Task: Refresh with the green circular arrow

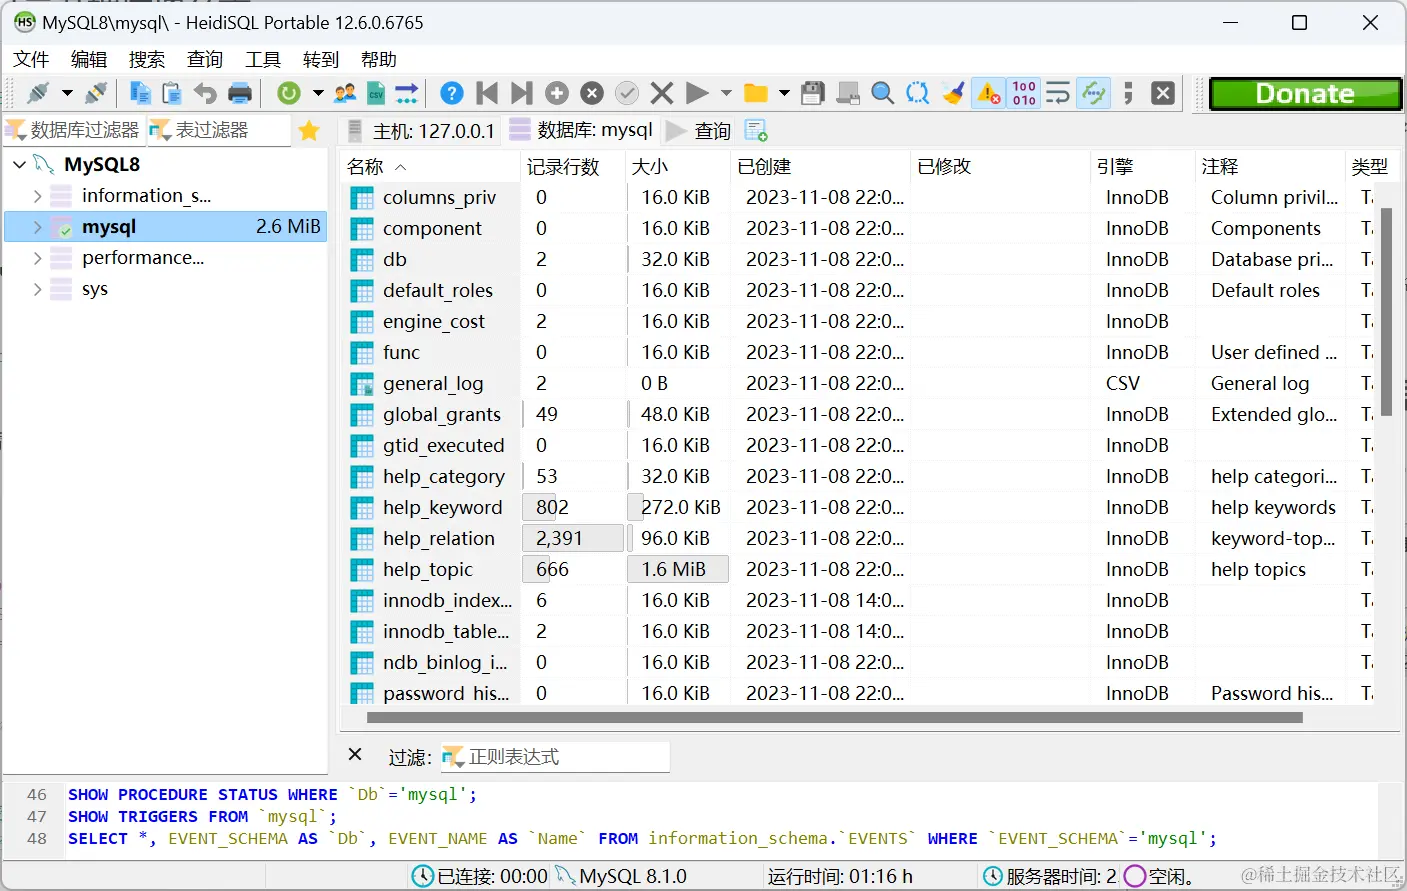Action: click(289, 93)
